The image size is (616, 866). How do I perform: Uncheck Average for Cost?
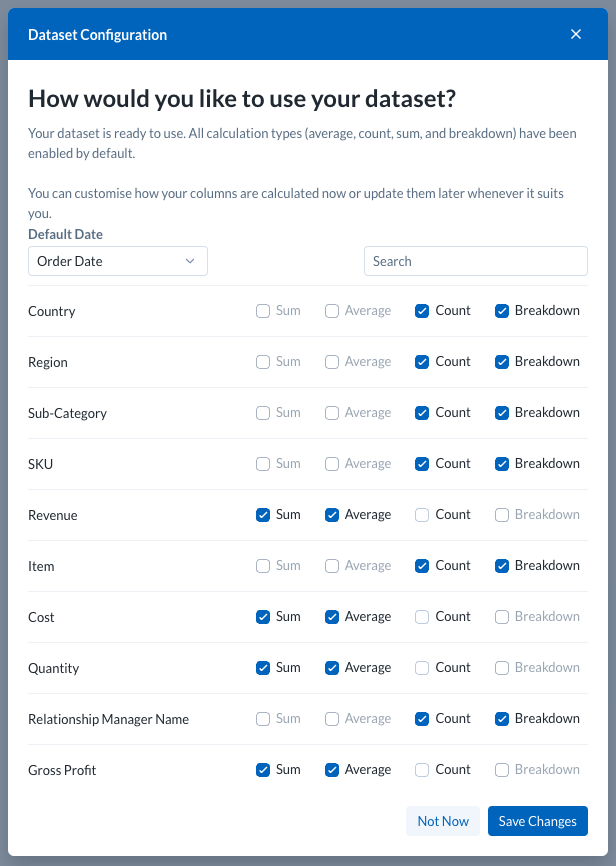(x=331, y=616)
